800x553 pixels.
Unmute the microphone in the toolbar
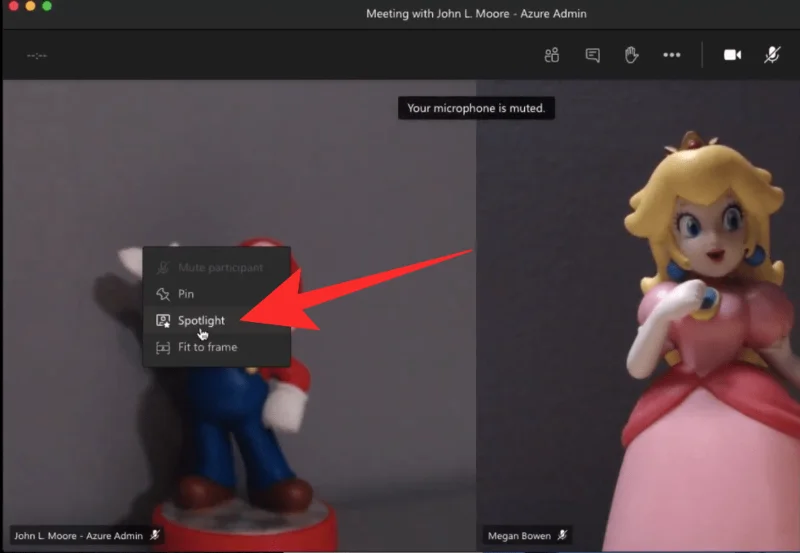[772, 55]
